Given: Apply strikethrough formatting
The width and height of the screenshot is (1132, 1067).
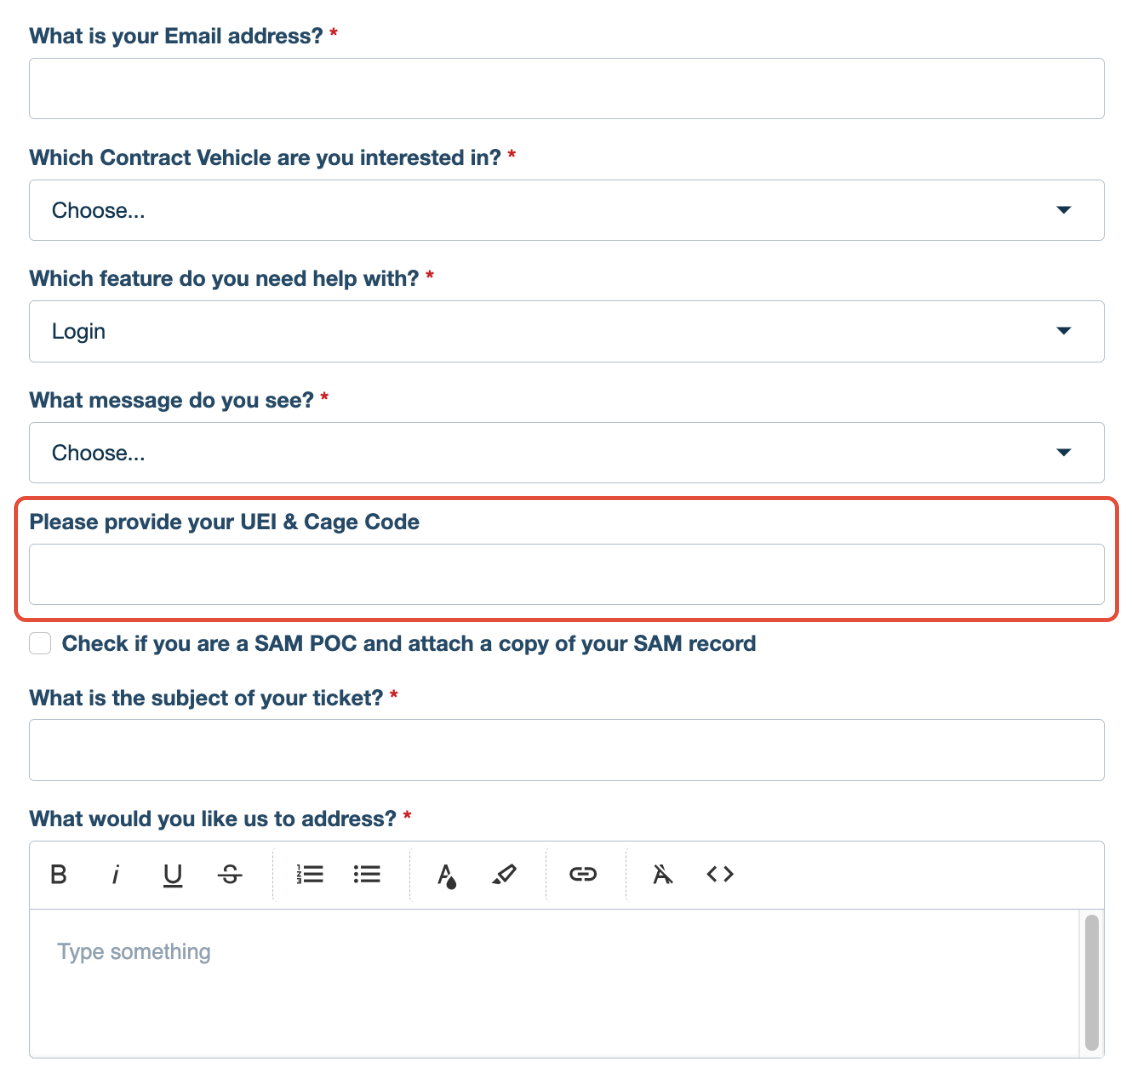Looking at the screenshot, I should coord(229,874).
